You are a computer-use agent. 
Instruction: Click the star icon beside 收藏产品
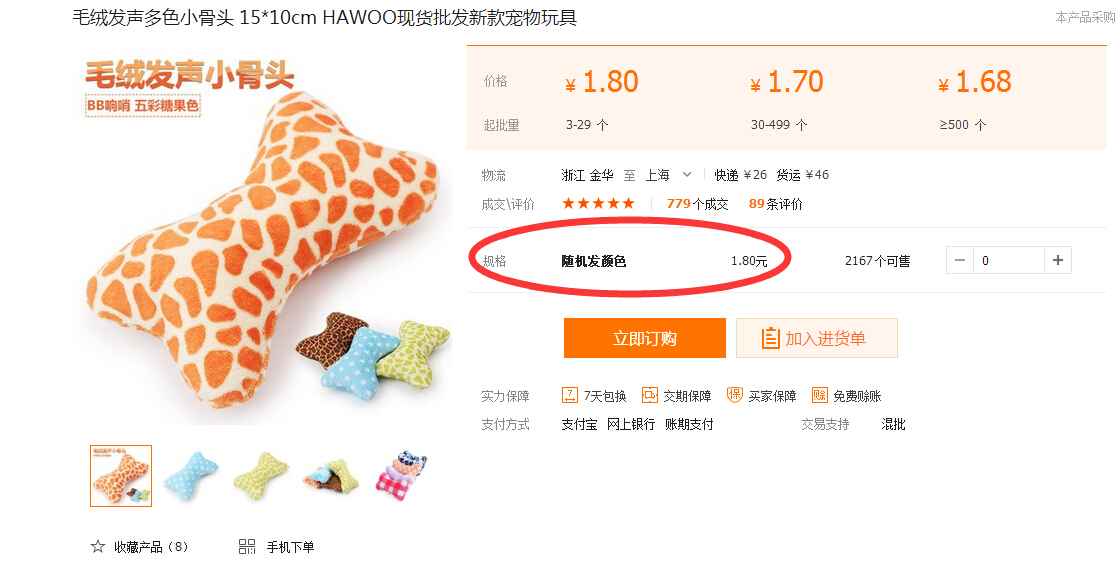[x=98, y=547]
